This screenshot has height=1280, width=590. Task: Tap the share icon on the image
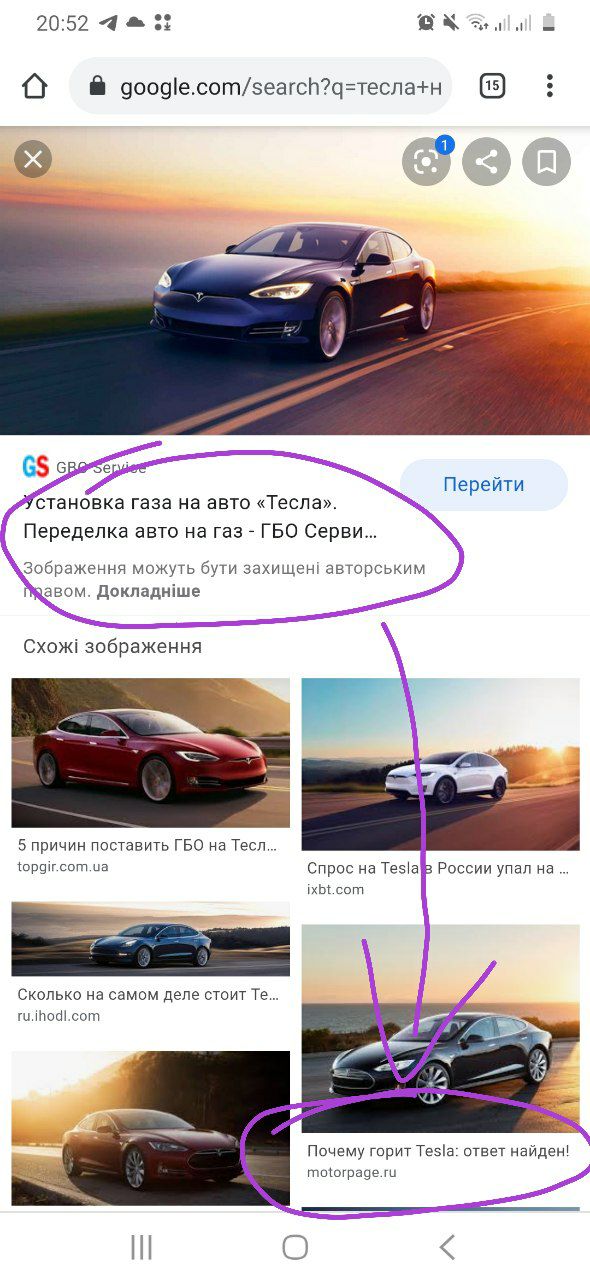(486, 162)
